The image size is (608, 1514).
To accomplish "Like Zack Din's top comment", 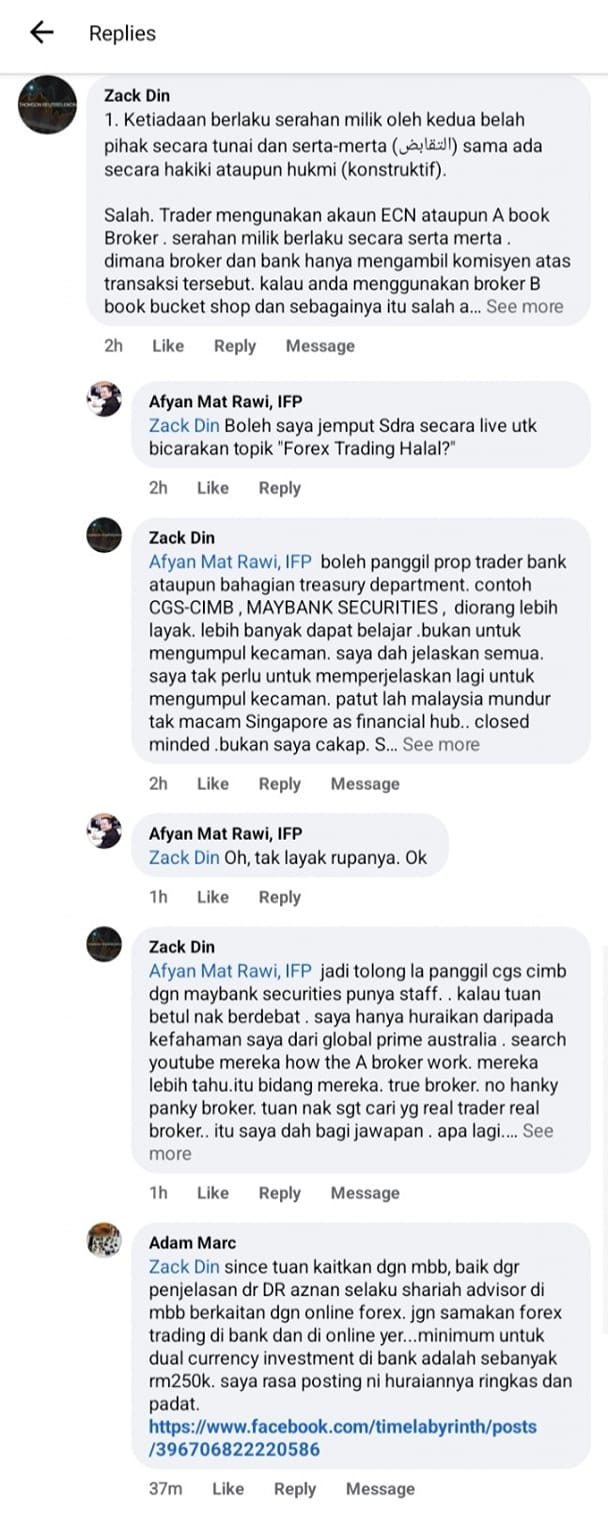I will [168, 346].
